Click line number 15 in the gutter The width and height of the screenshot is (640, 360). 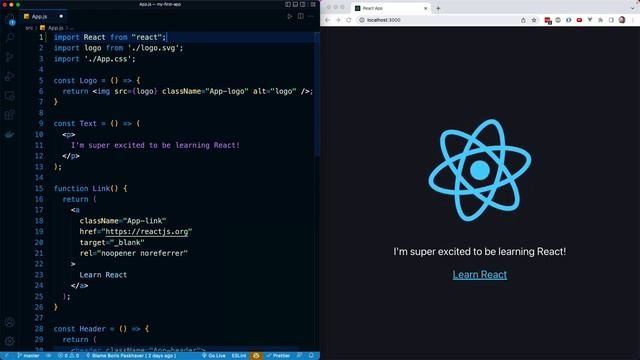coord(39,189)
